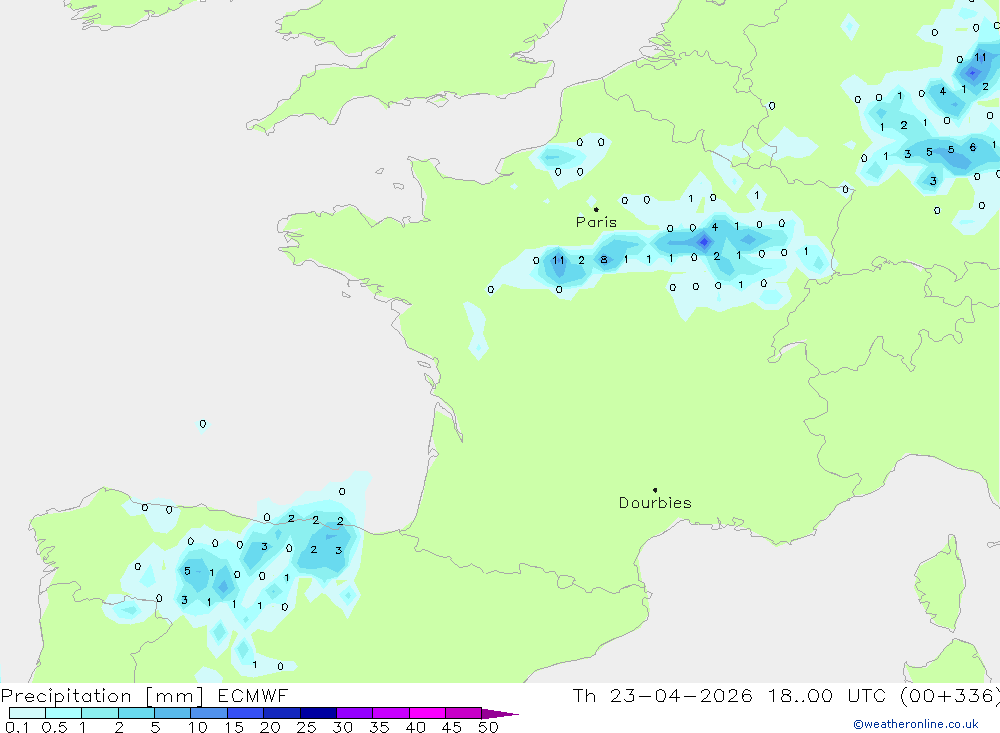
Task: Click the 'Th 23-04-2026' date text
Action: click(x=662, y=696)
